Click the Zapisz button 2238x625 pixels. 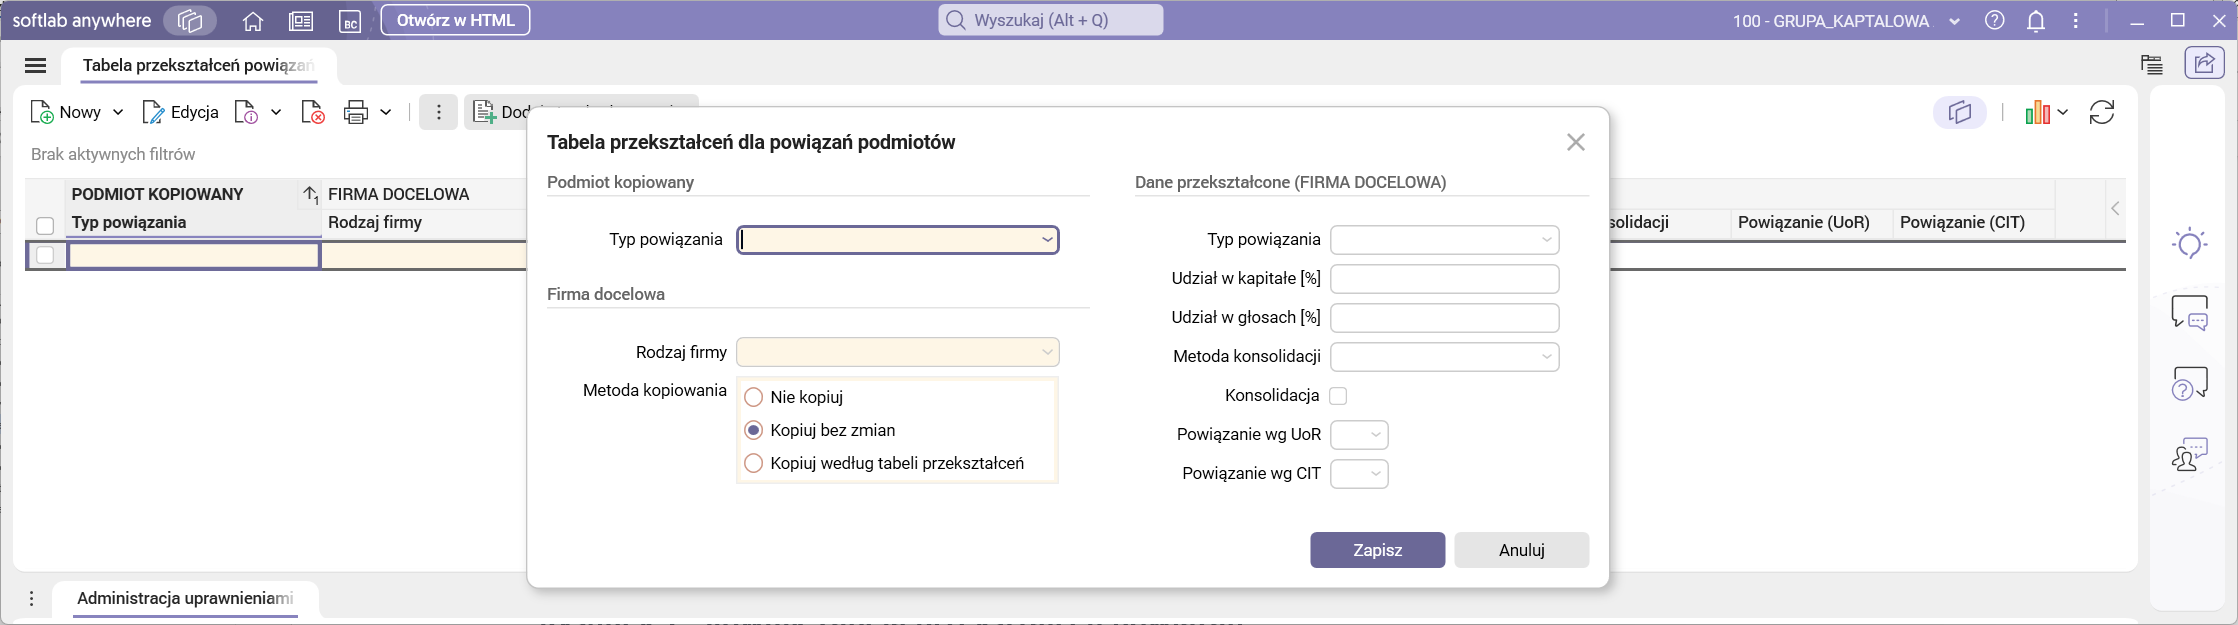point(1378,550)
